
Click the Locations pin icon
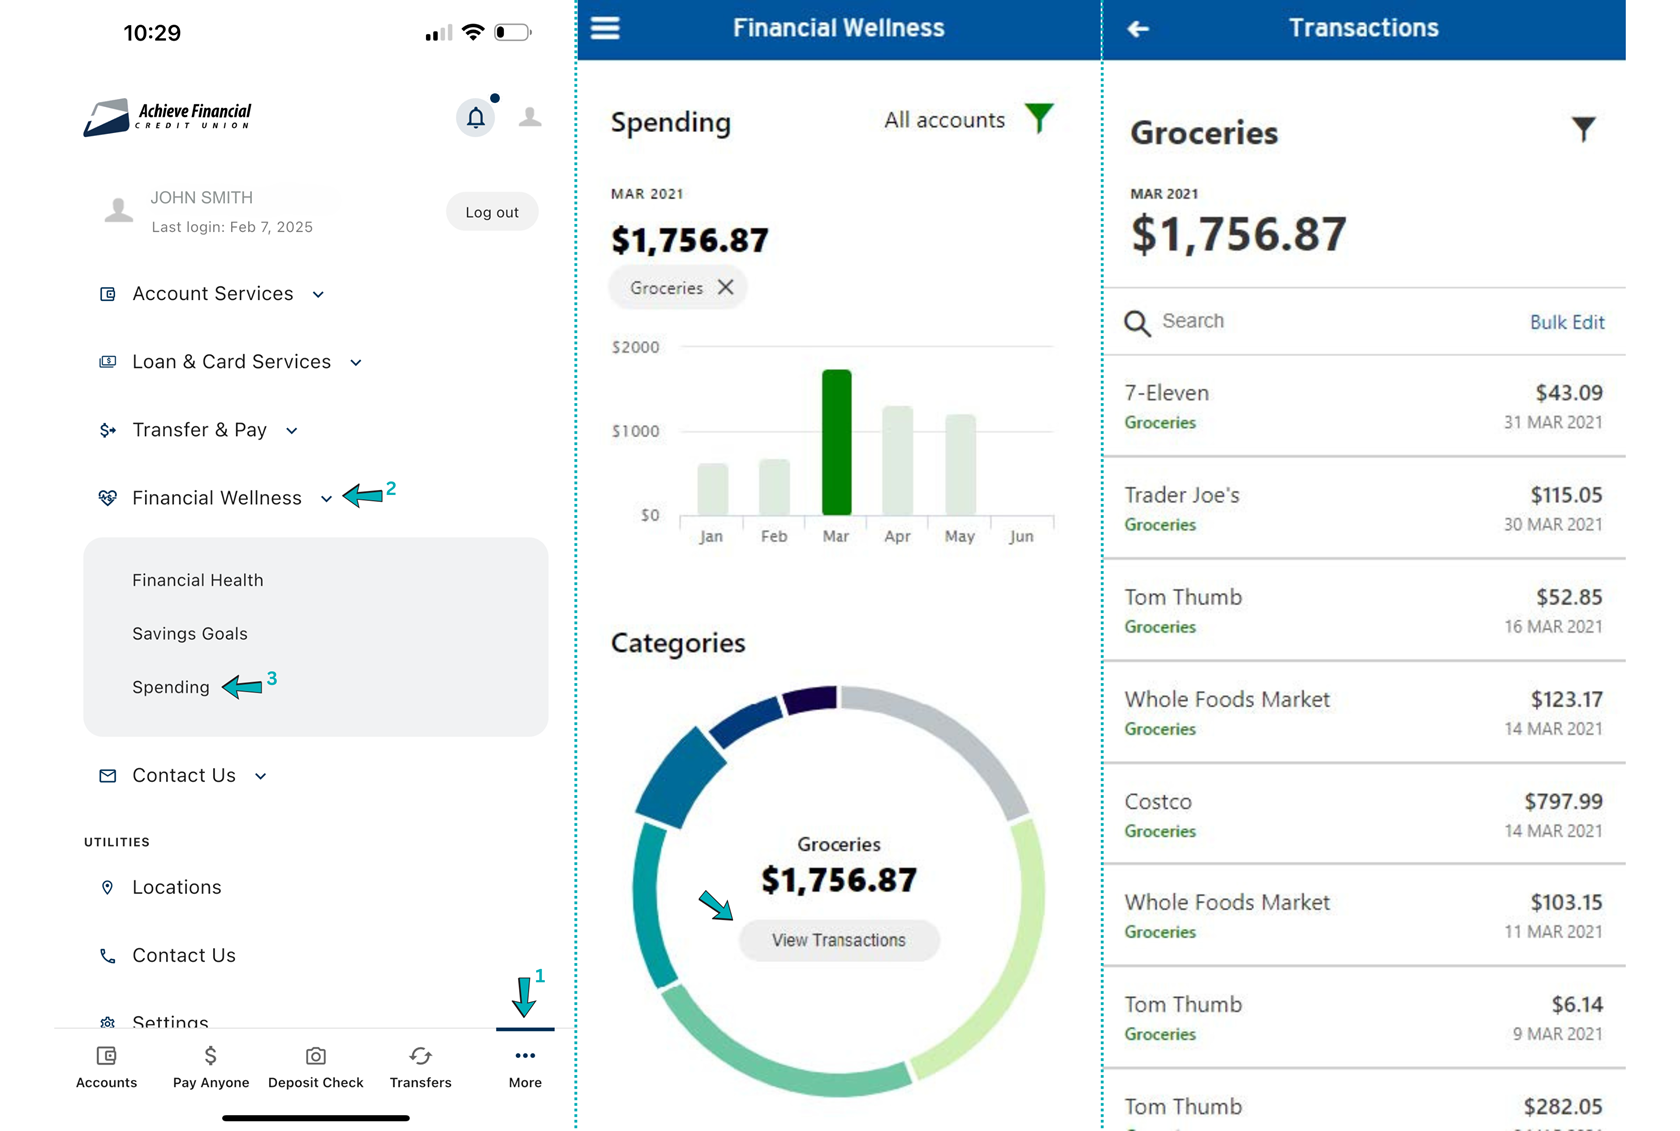[108, 888]
